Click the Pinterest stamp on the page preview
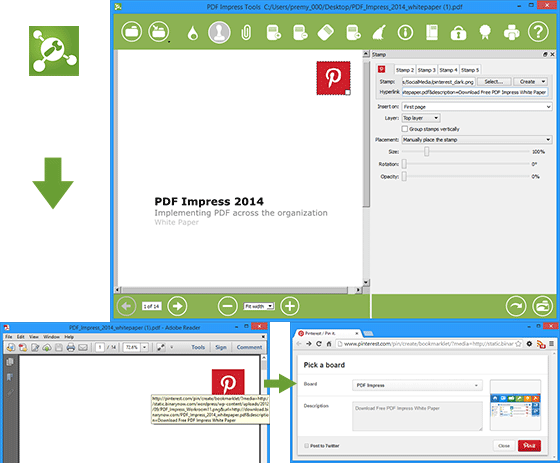Viewport: 560px width, 463px height. point(333,78)
